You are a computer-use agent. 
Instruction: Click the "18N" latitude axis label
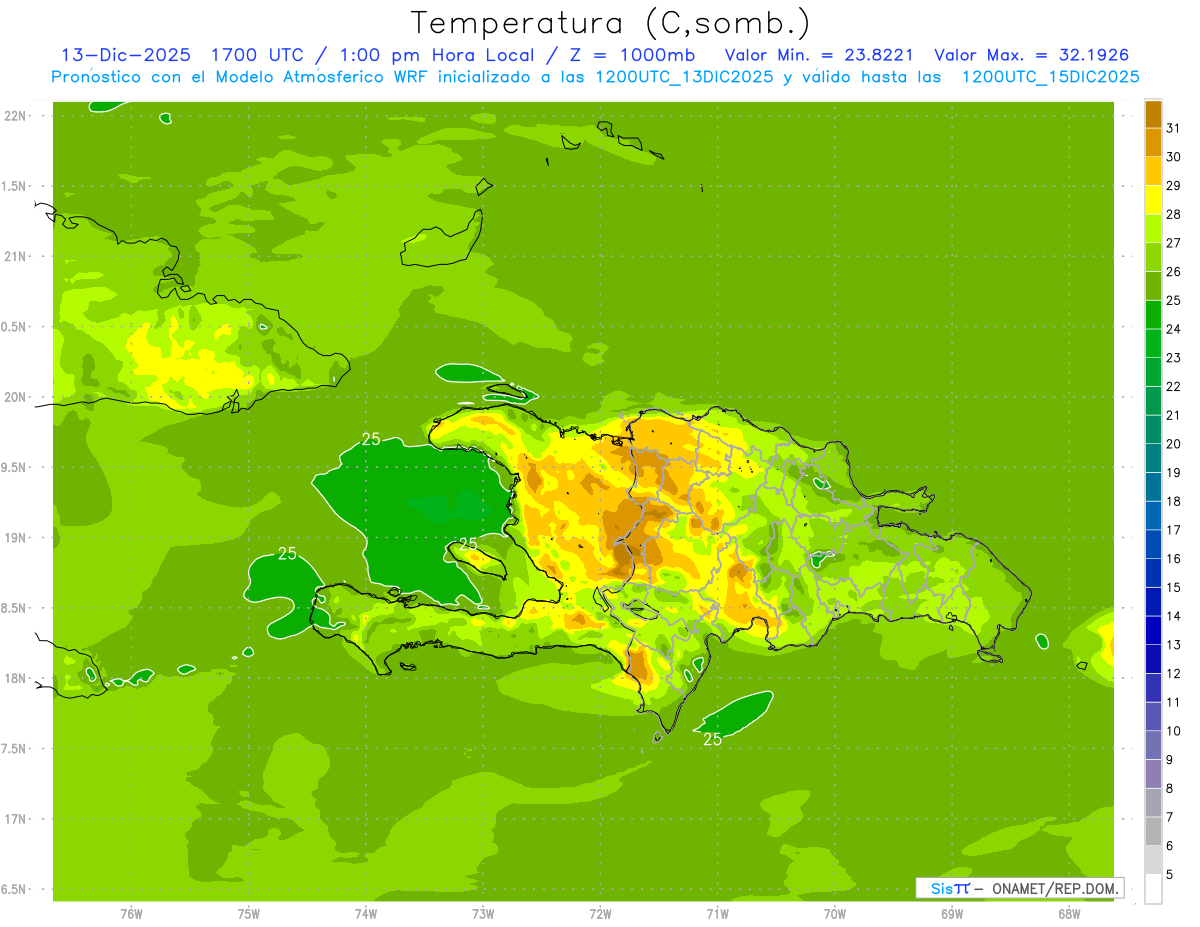pyautogui.click(x=16, y=678)
